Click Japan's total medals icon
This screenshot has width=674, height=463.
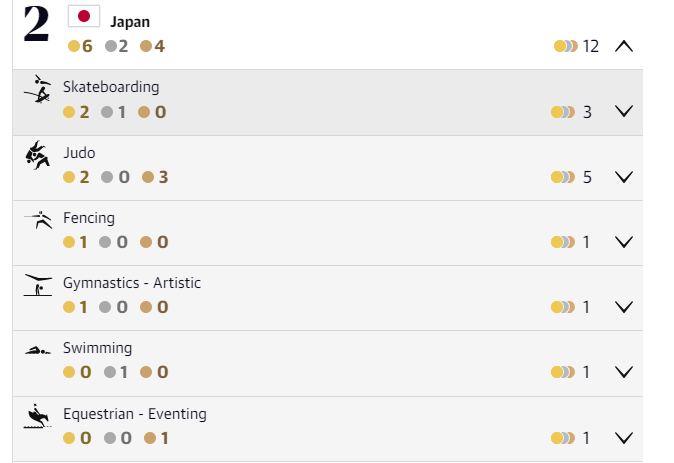[564, 46]
